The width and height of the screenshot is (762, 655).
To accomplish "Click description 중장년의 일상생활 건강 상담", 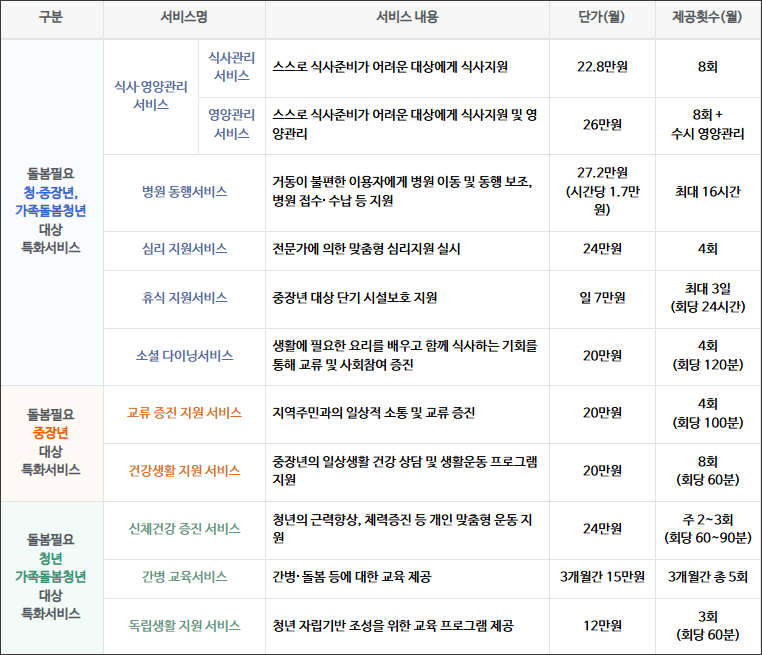I will (x=407, y=471).
